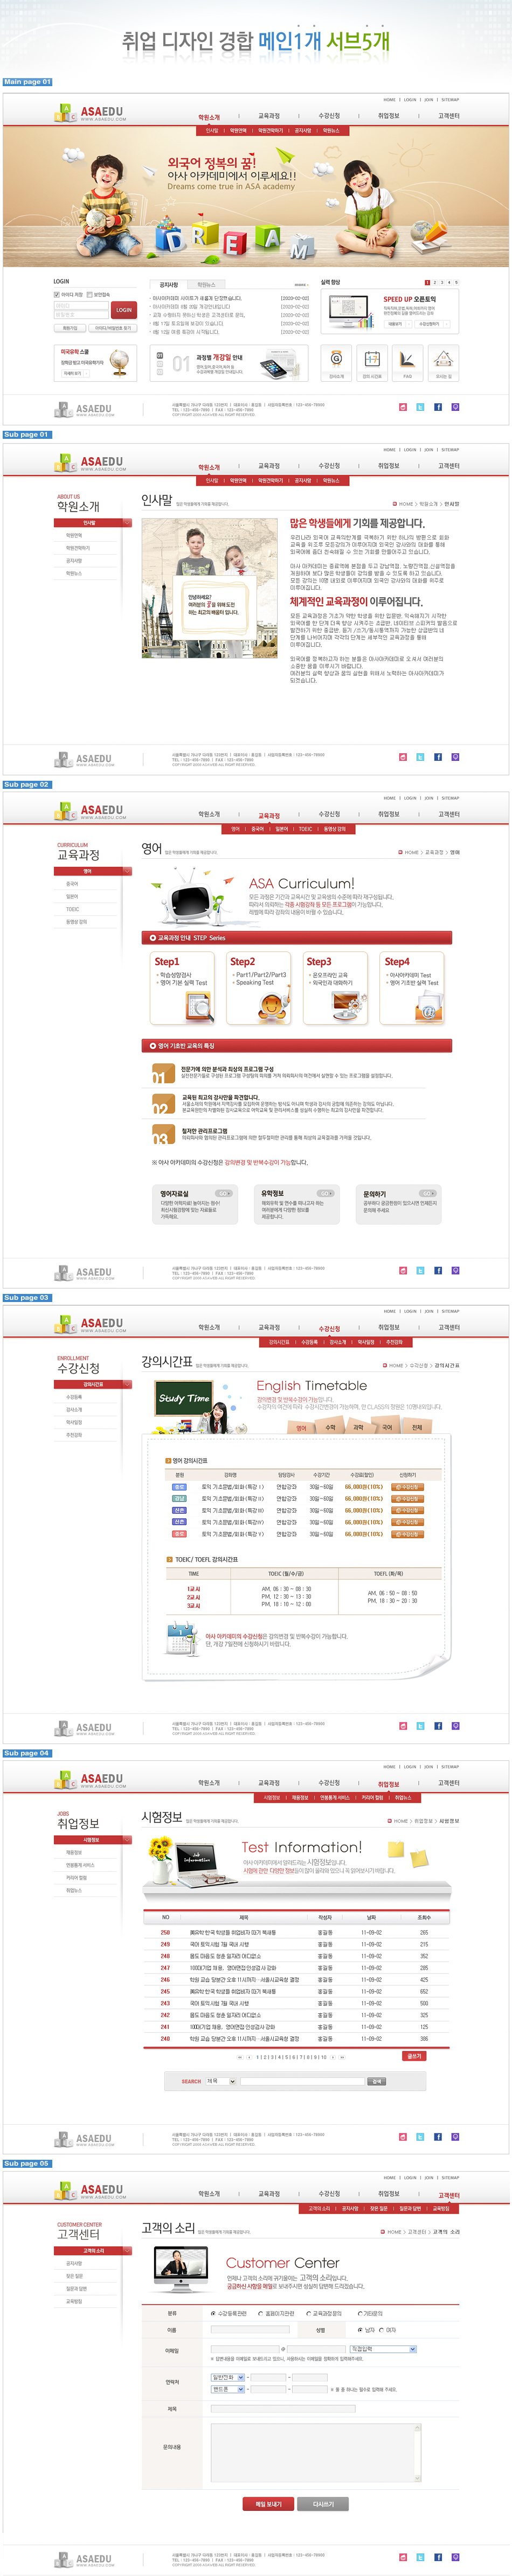
Task: Click the ASAEDU header logo on Sub page 04
Action: (90, 1779)
